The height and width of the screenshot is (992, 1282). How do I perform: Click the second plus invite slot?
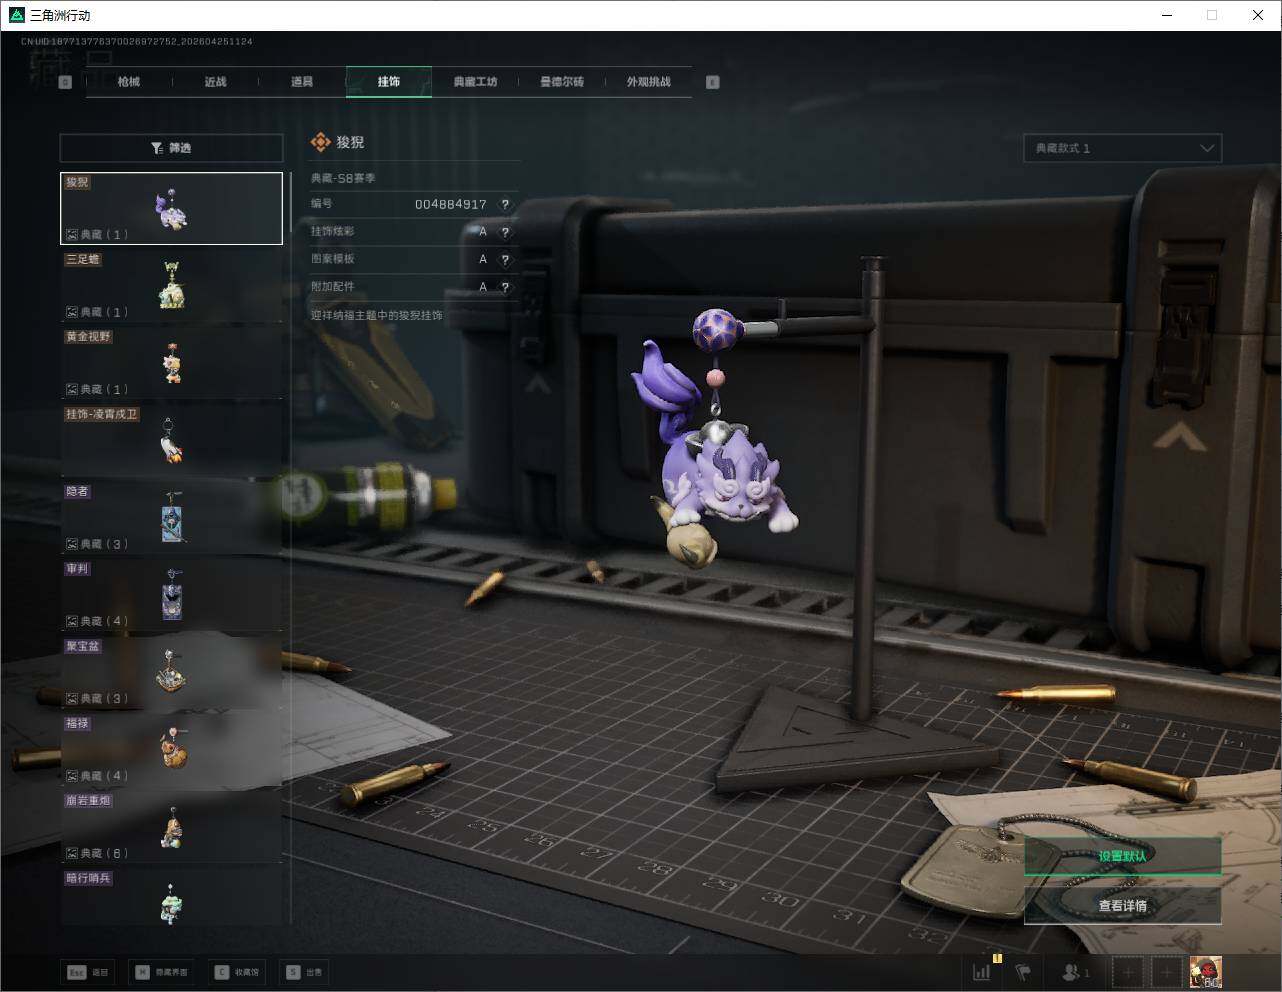click(x=1166, y=972)
